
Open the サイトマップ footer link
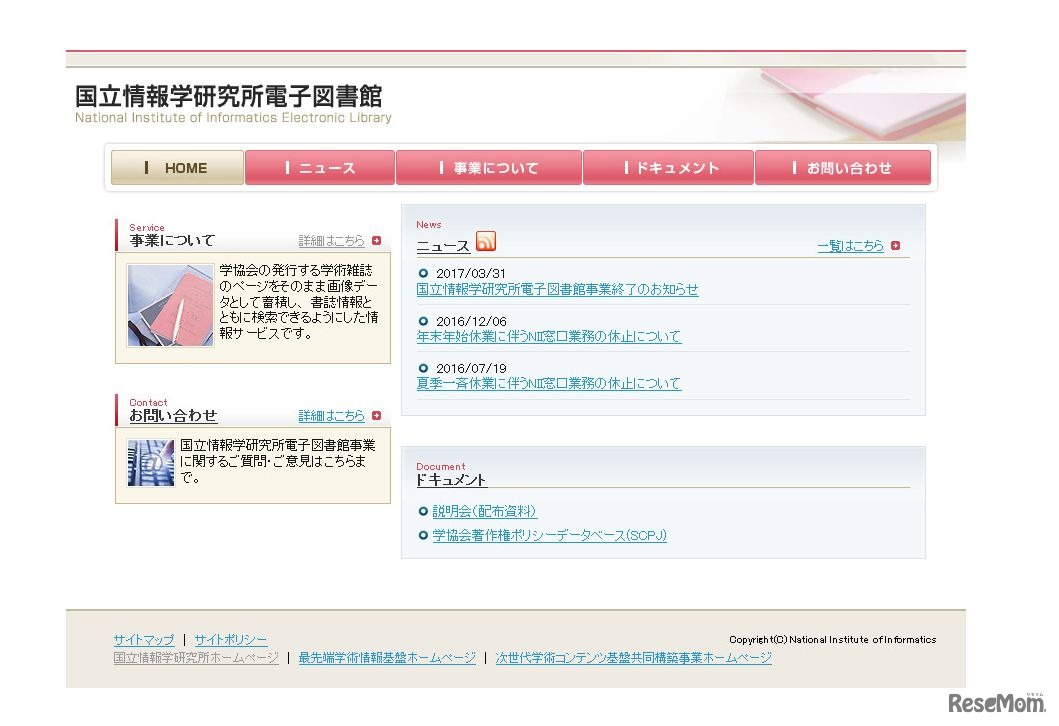(x=144, y=640)
